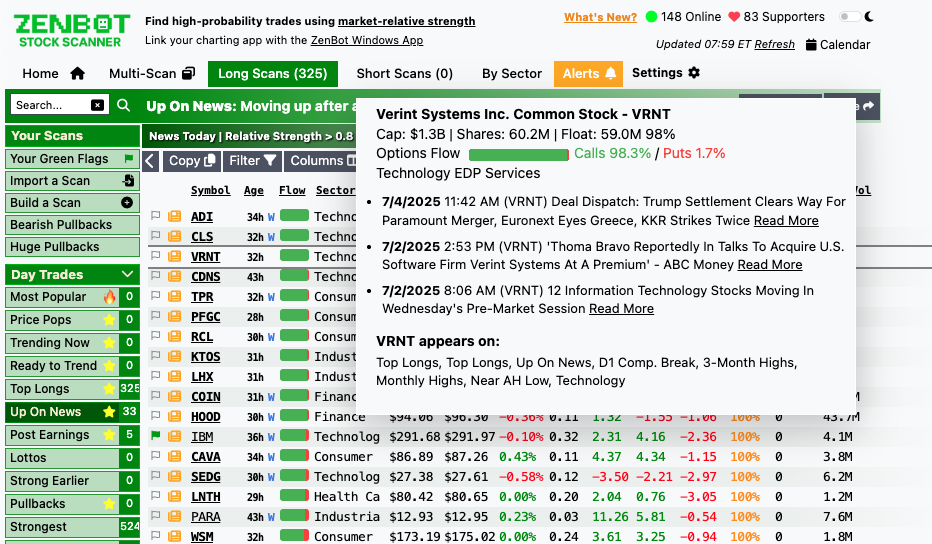Open the Calendar icon link
Image resolution: width=932 pixels, height=544 pixels.
(x=811, y=45)
